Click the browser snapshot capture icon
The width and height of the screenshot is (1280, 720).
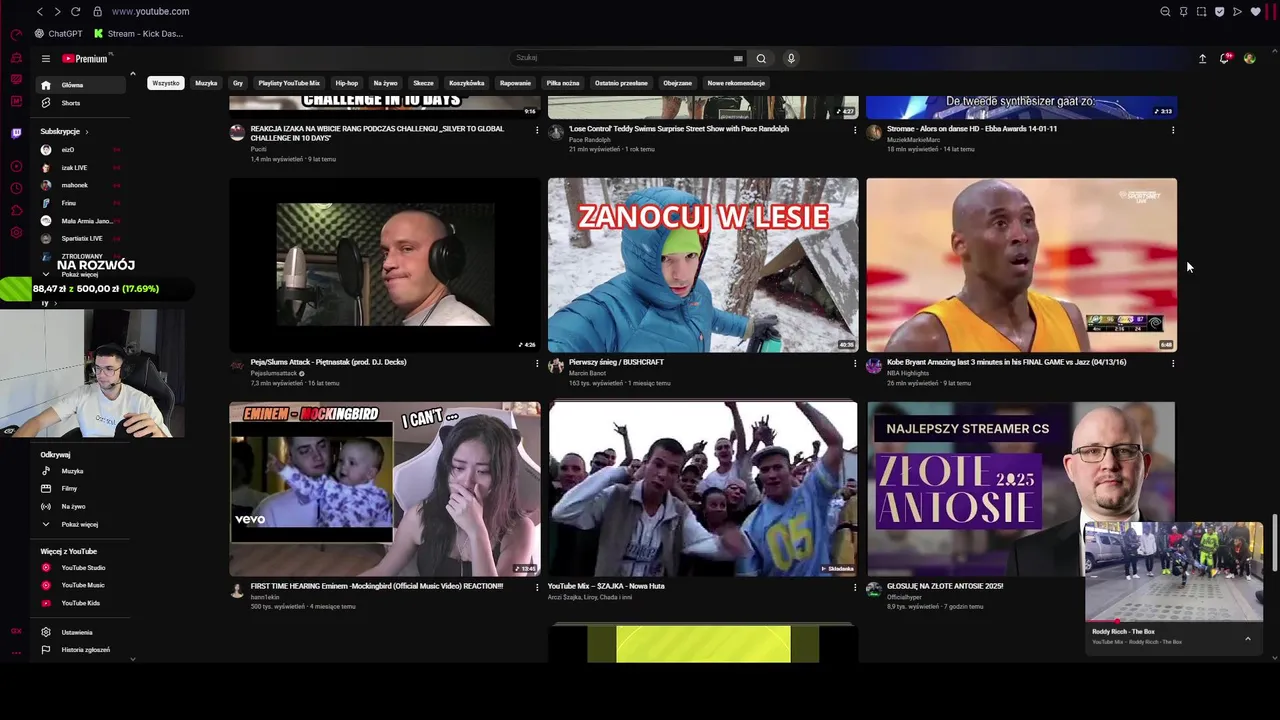[x=1201, y=11]
